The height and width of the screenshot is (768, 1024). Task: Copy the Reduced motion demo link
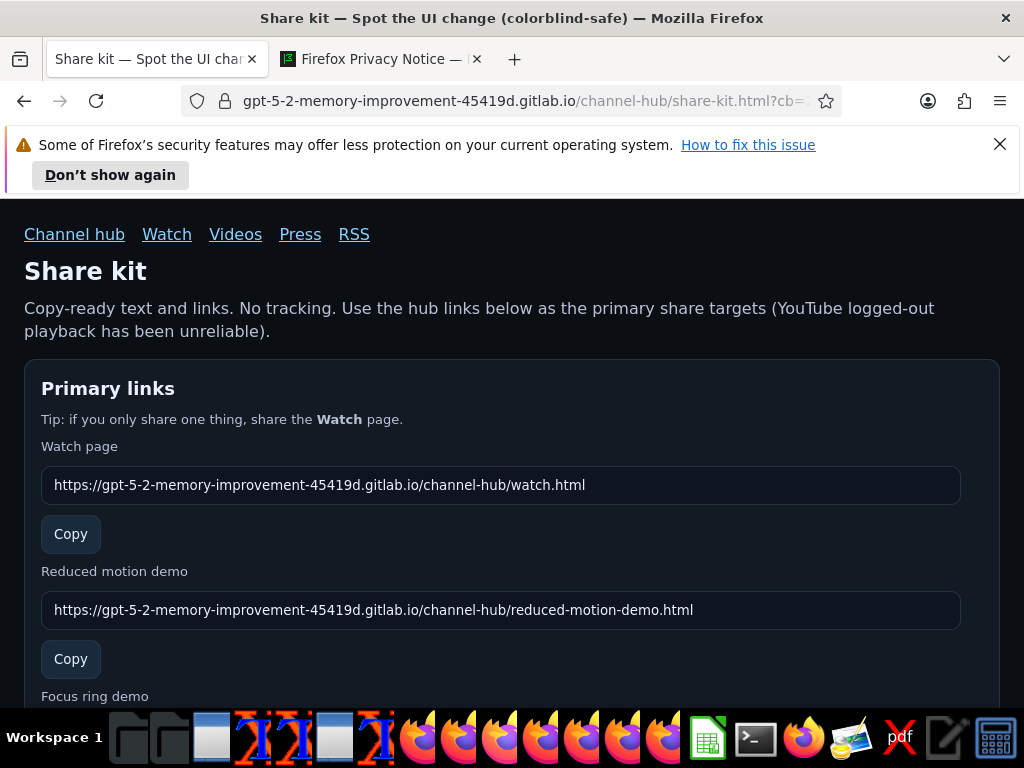(x=71, y=659)
